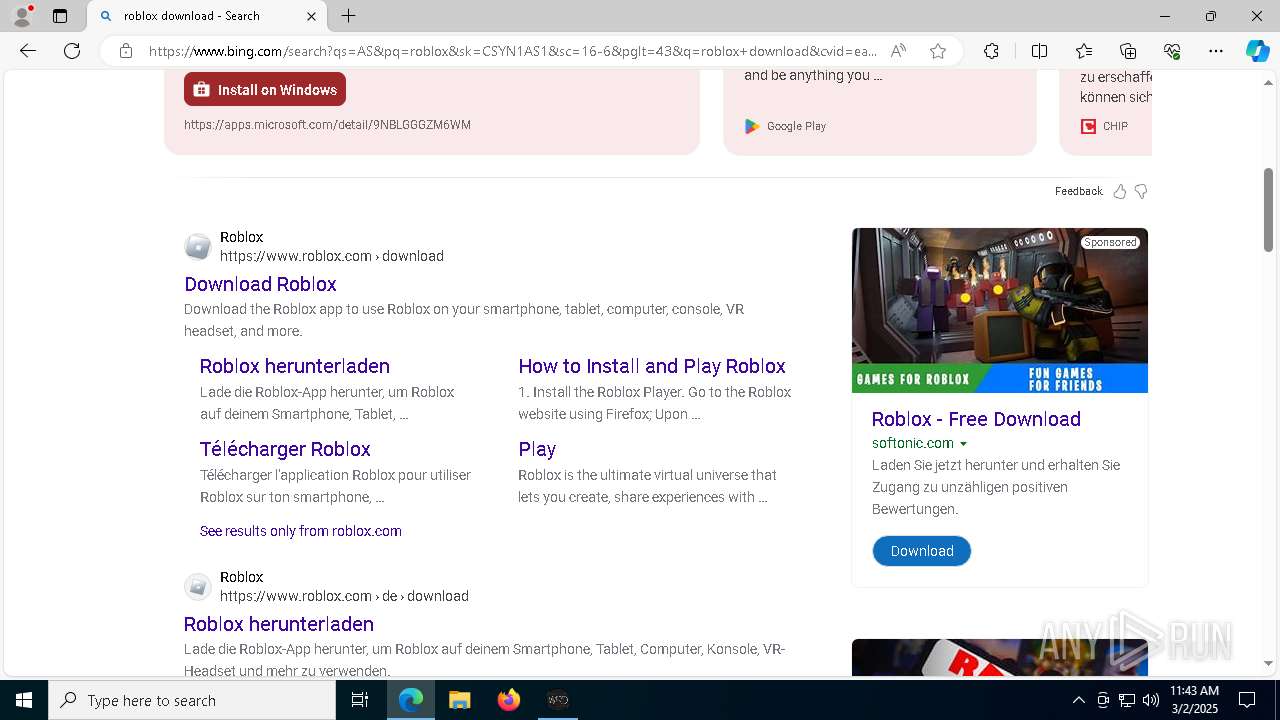1280x720 pixels.
Task: Open the Play sublink
Action: click(x=537, y=449)
